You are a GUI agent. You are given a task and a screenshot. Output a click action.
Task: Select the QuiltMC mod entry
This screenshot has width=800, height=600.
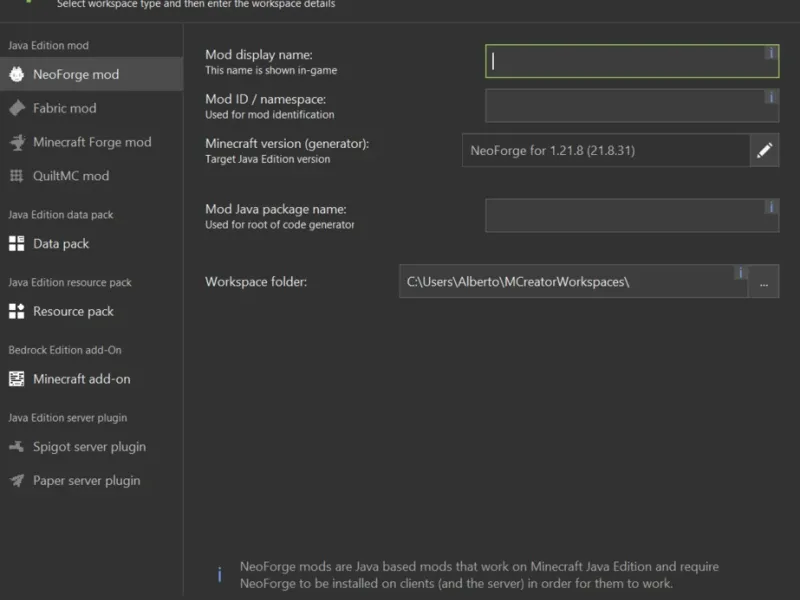(91, 176)
